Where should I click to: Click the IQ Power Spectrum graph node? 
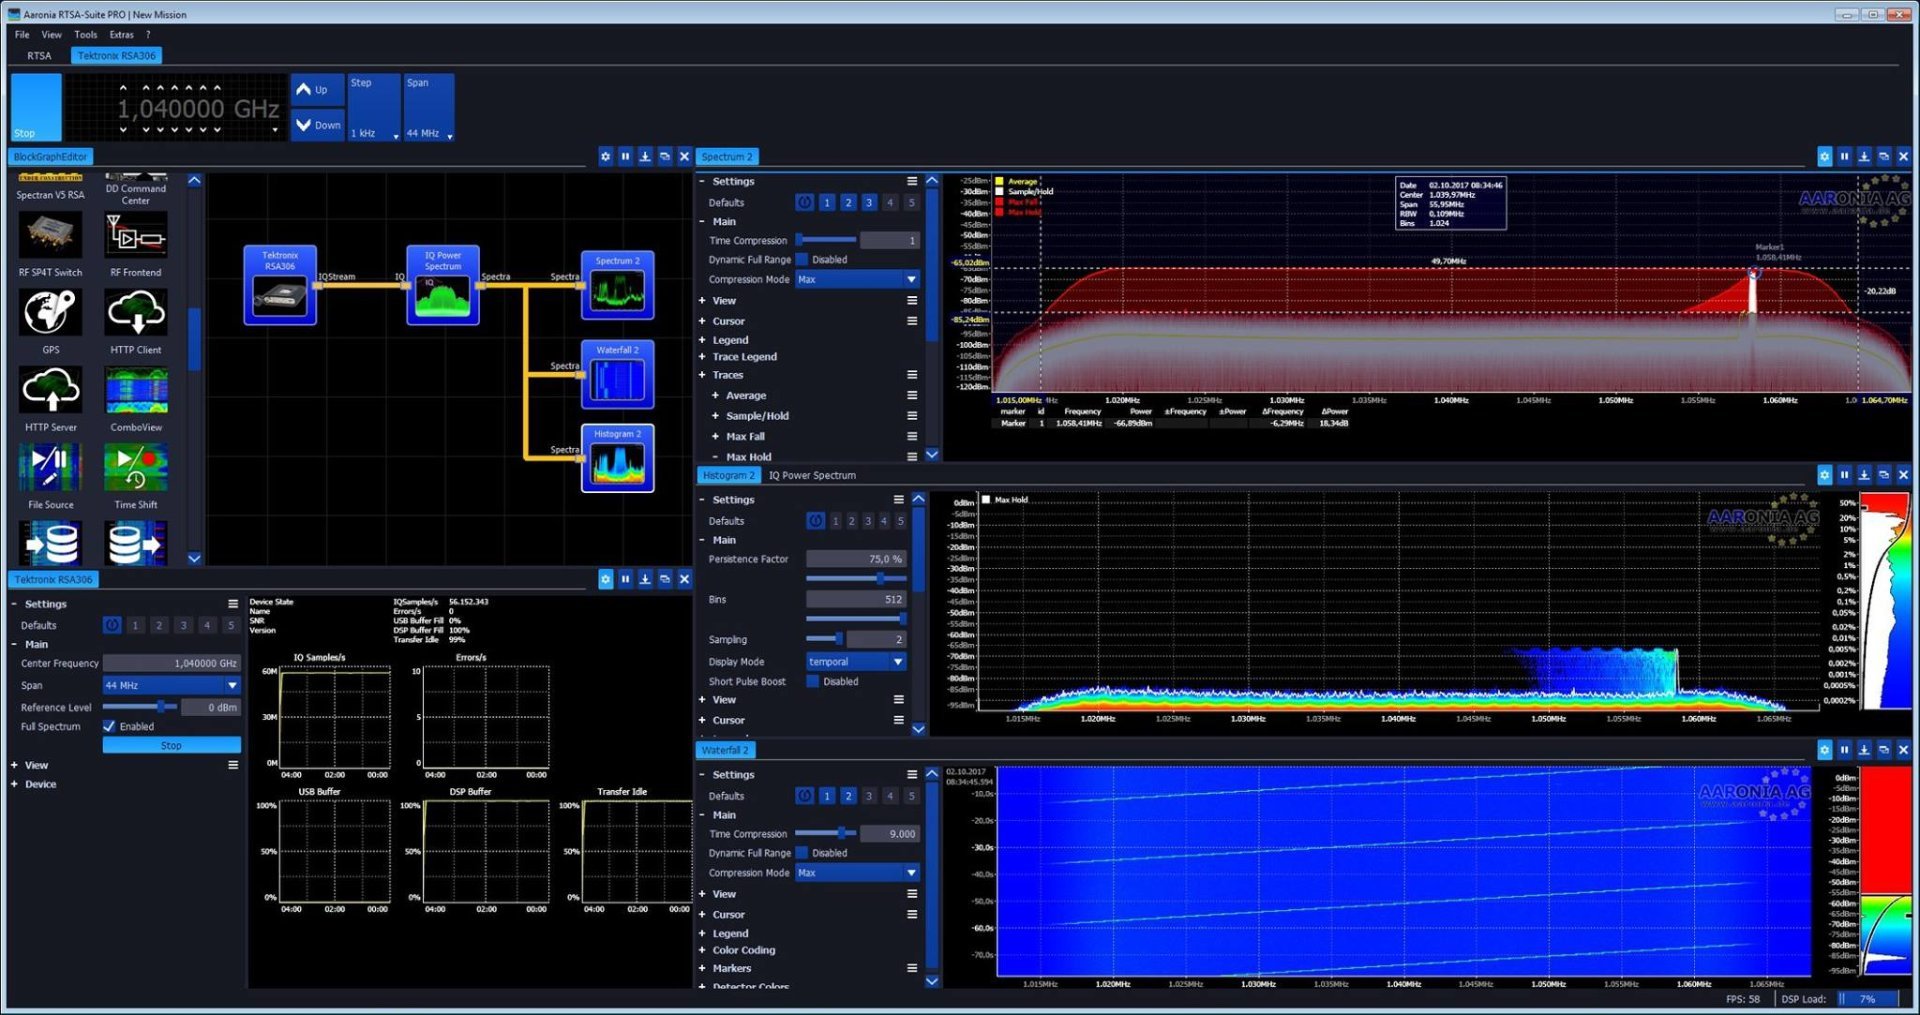[x=443, y=285]
